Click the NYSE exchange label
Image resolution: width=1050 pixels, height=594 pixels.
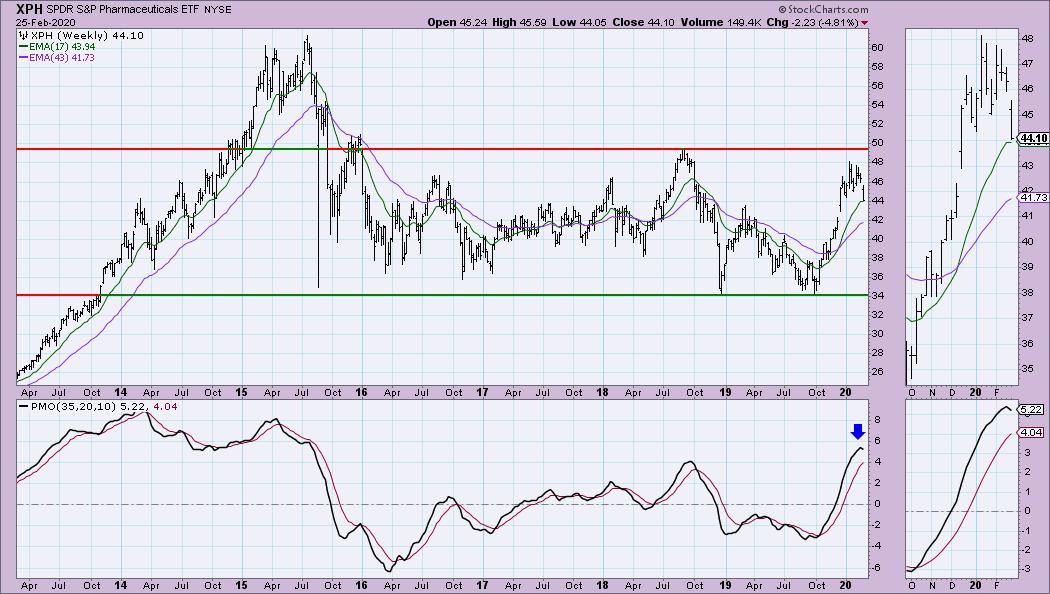(x=217, y=9)
